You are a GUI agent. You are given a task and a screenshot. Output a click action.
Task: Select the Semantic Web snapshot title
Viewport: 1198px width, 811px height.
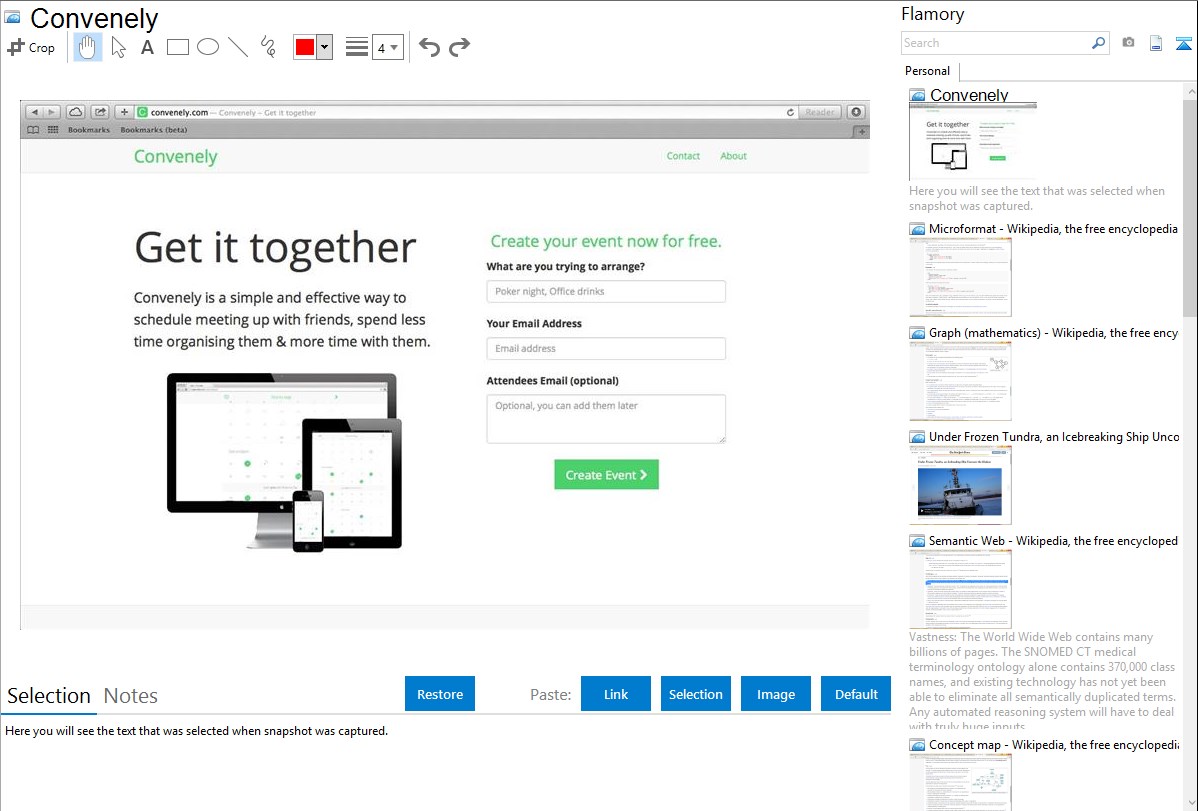(1053, 540)
